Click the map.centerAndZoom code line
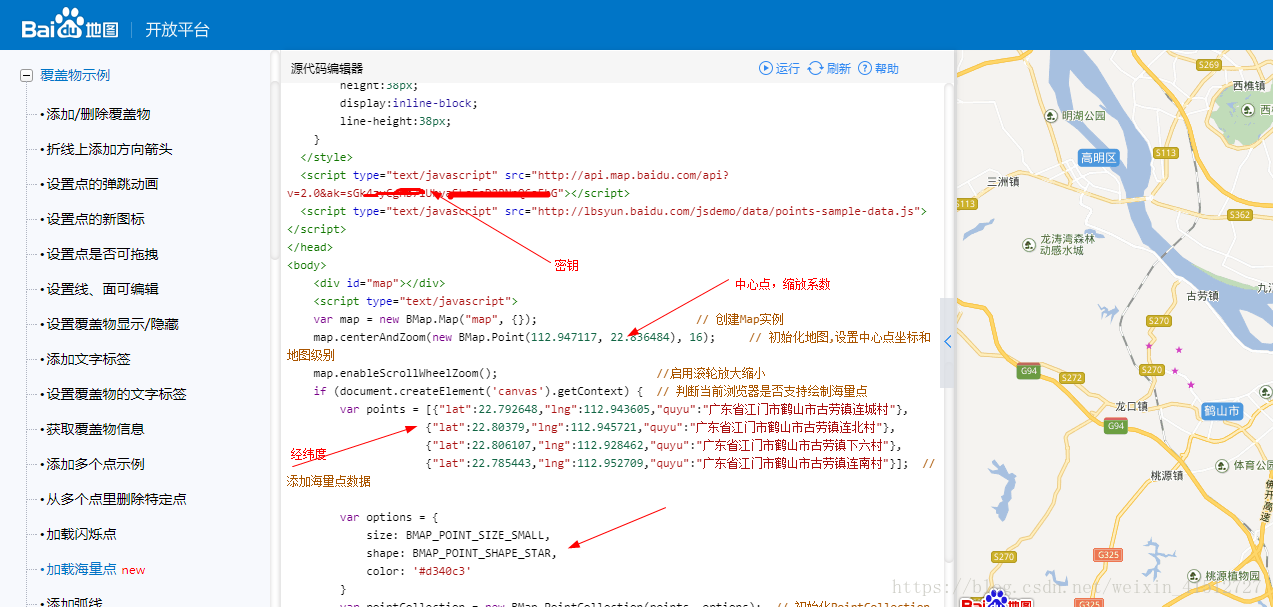This screenshot has height=607, width=1273. point(514,337)
